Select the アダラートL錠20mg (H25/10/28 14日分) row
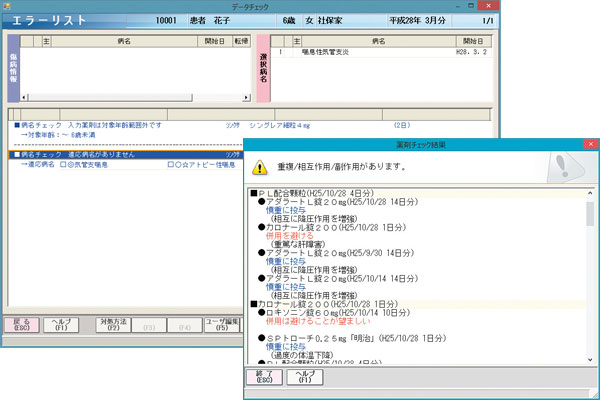The width and height of the screenshot is (600, 400). 338,202
